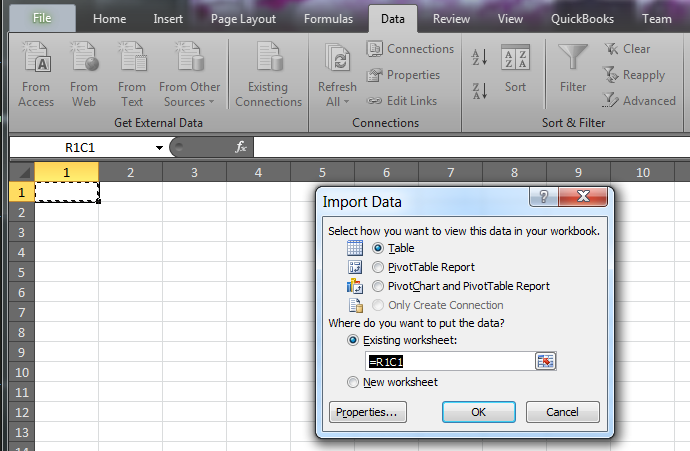Screen dimensions: 690x451
Task: Click the From Access icon
Action: pyautogui.click(x=36, y=56)
